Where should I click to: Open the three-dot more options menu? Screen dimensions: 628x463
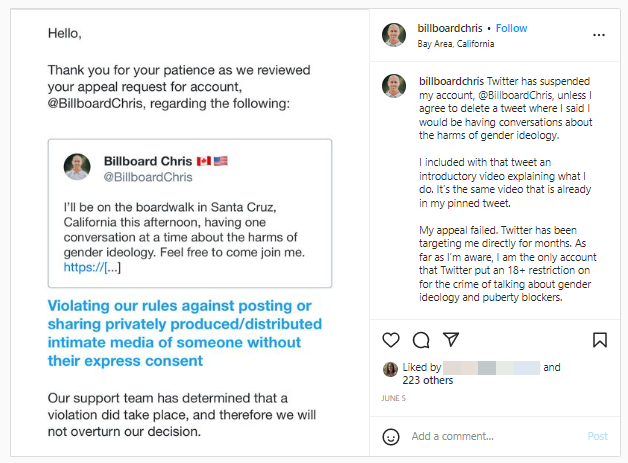(x=599, y=34)
